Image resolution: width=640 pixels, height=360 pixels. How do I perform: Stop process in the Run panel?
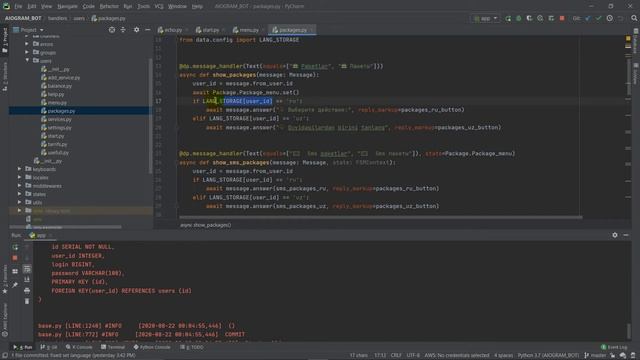(15, 258)
